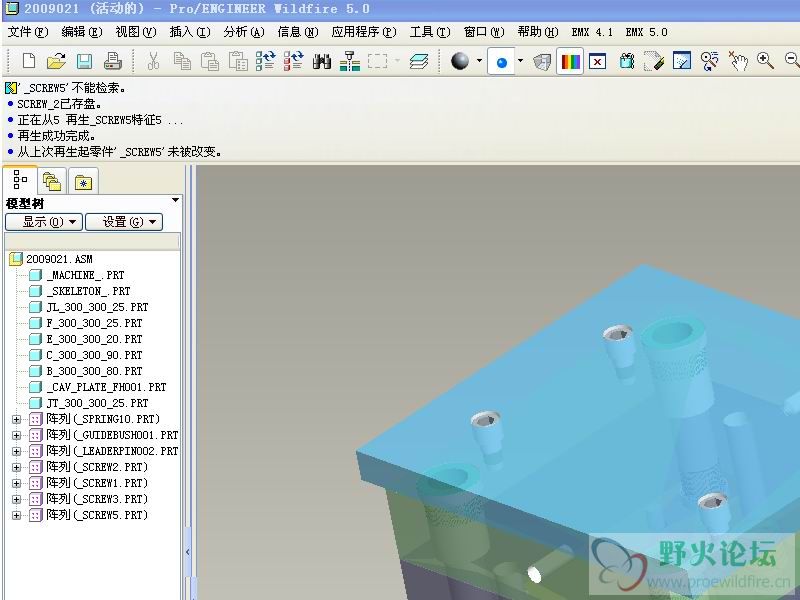
Task: Open the 分析(A) menu
Action: coord(244,32)
